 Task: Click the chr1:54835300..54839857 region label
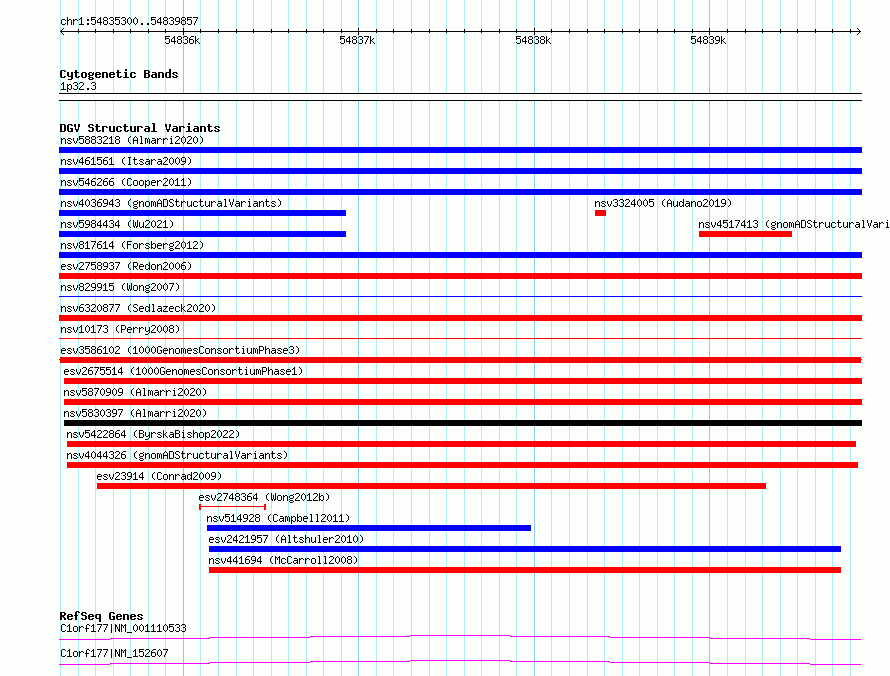coord(129,21)
